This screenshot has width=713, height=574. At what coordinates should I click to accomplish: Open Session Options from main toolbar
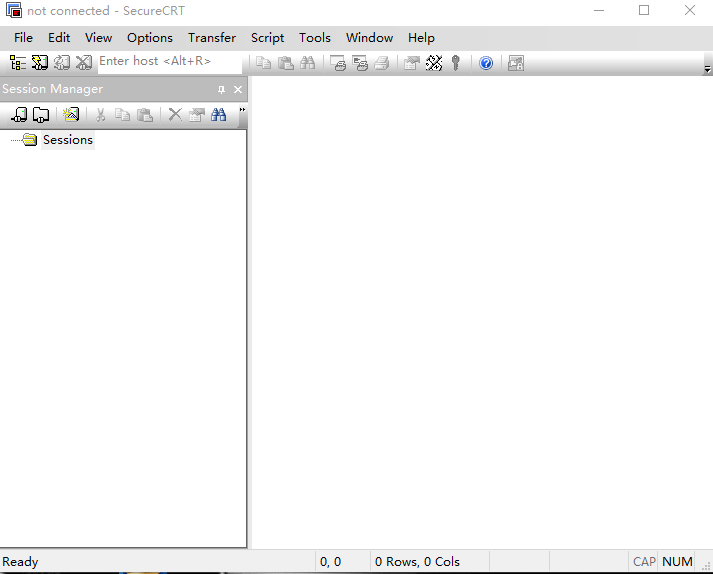tap(412, 63)
